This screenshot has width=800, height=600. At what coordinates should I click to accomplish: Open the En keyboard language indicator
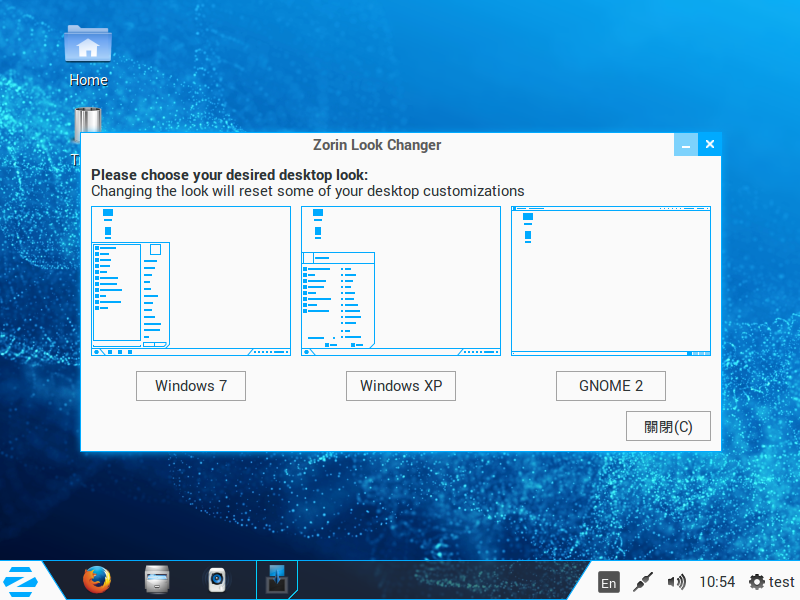point(609,582)
